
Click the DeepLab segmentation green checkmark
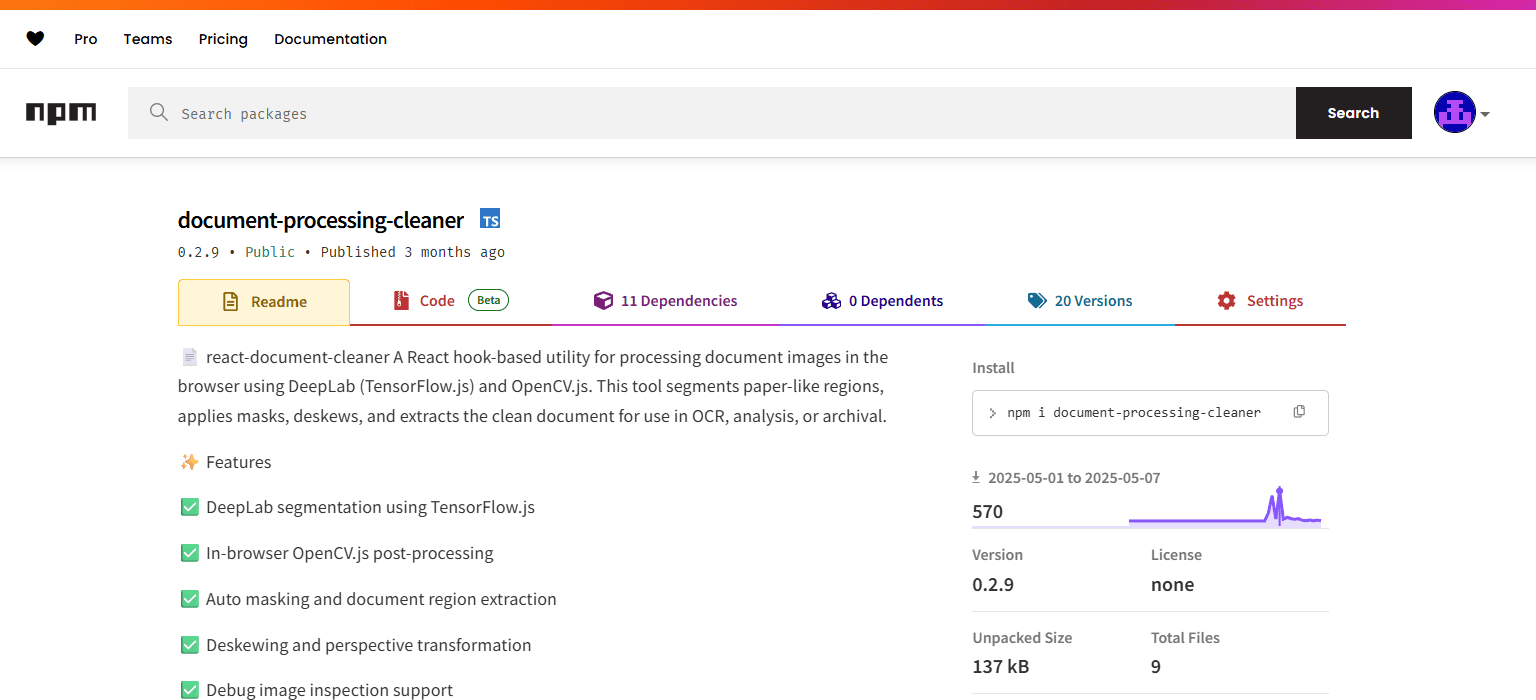[x=189, y=507]
